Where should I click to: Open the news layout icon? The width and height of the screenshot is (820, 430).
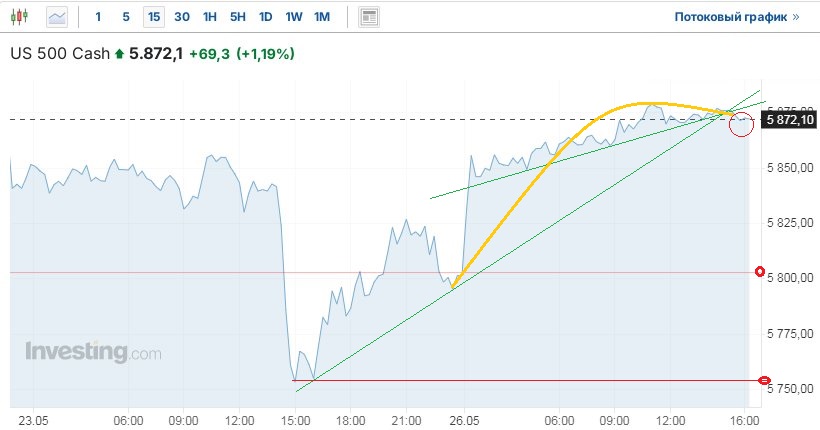(x=370, y=17)
